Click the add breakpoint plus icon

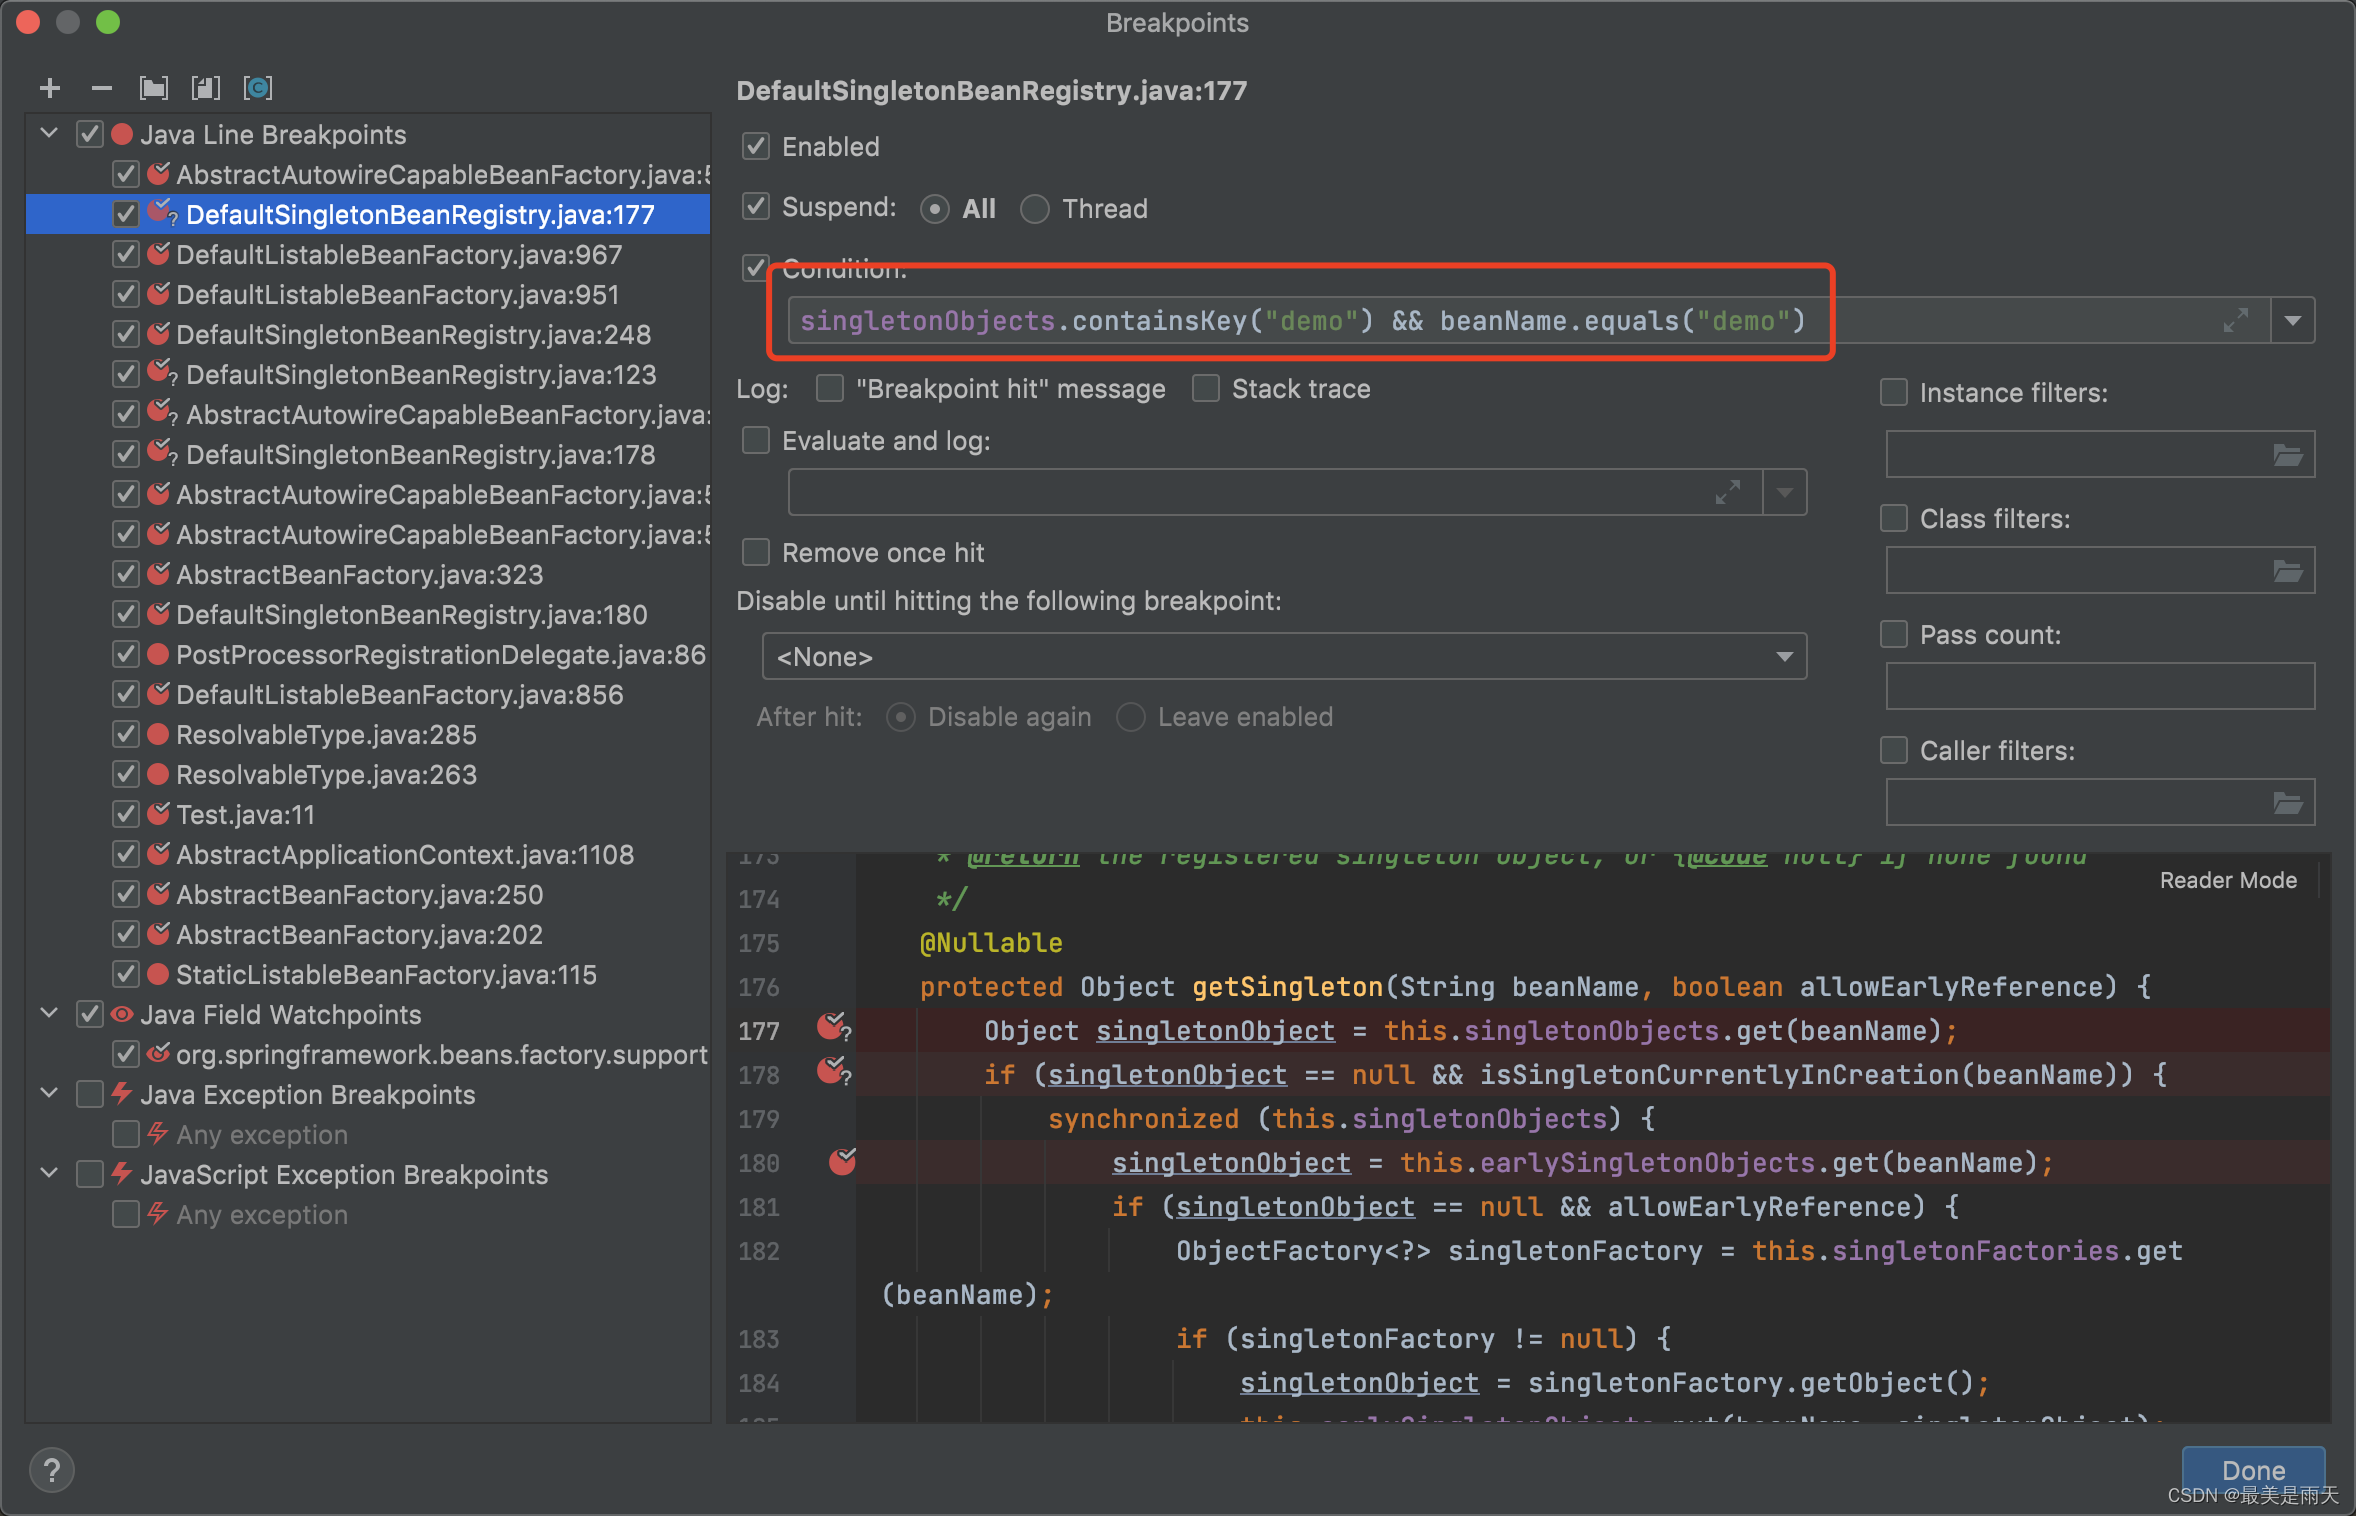(x=50, y=88)
